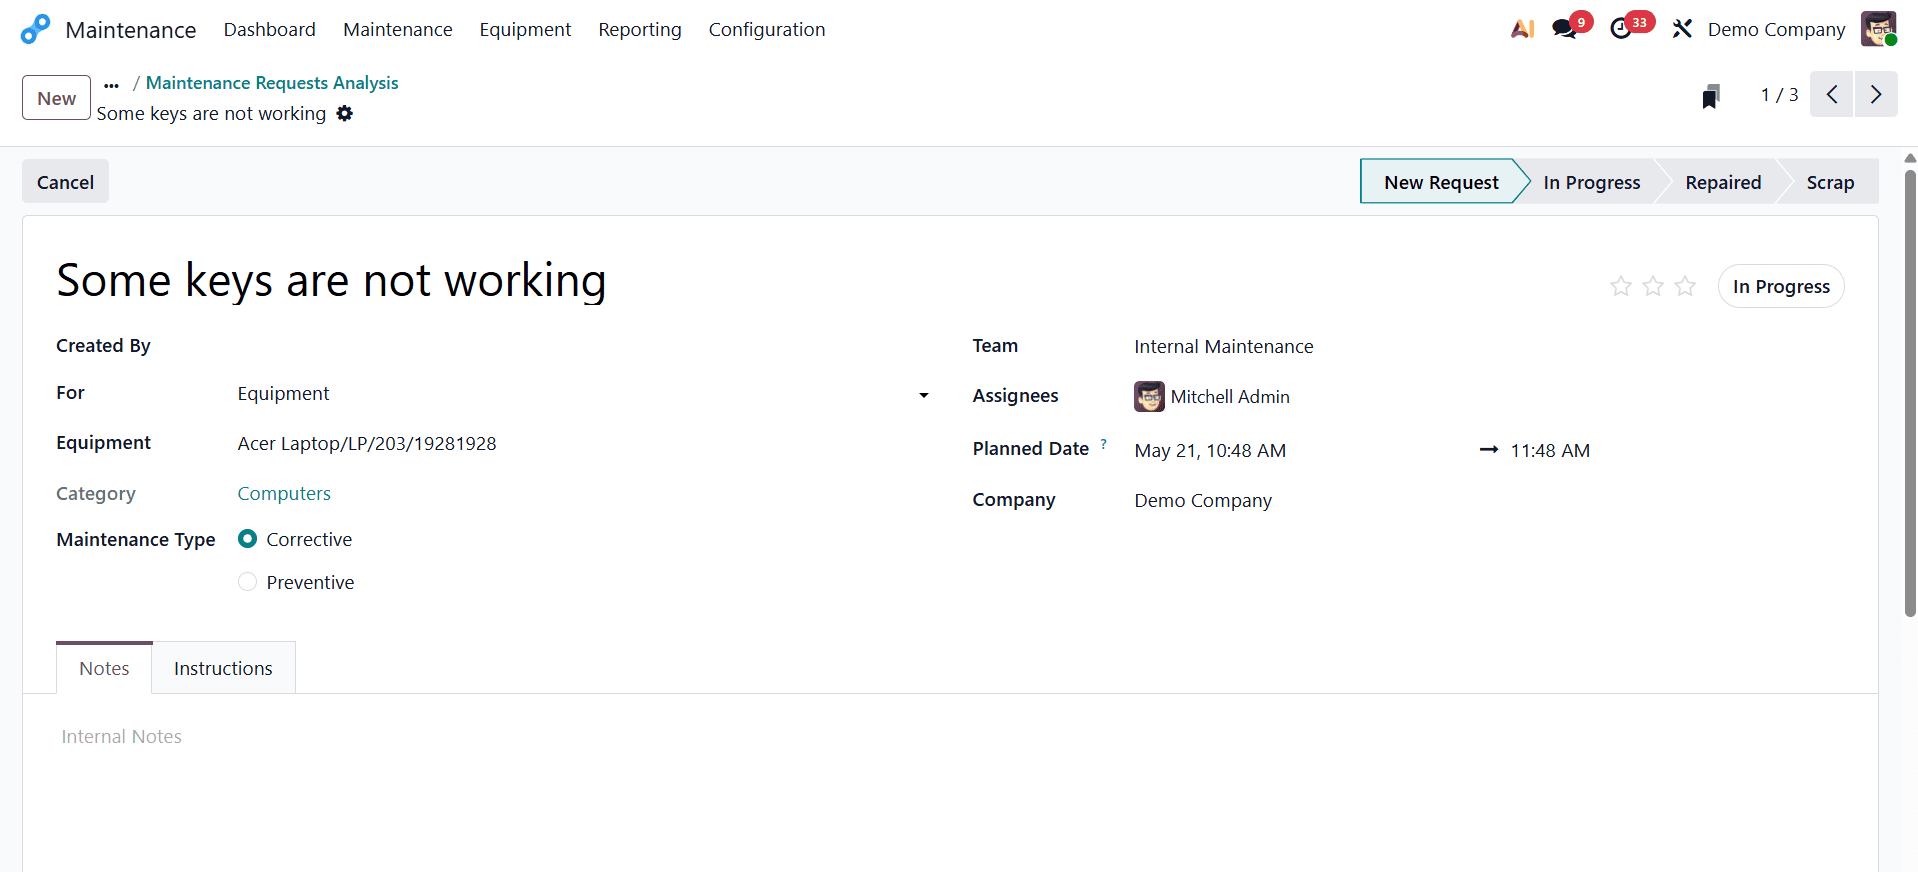
Task: Go to next record arrow
Action: pyautogui.click(x=1876, y=94)
